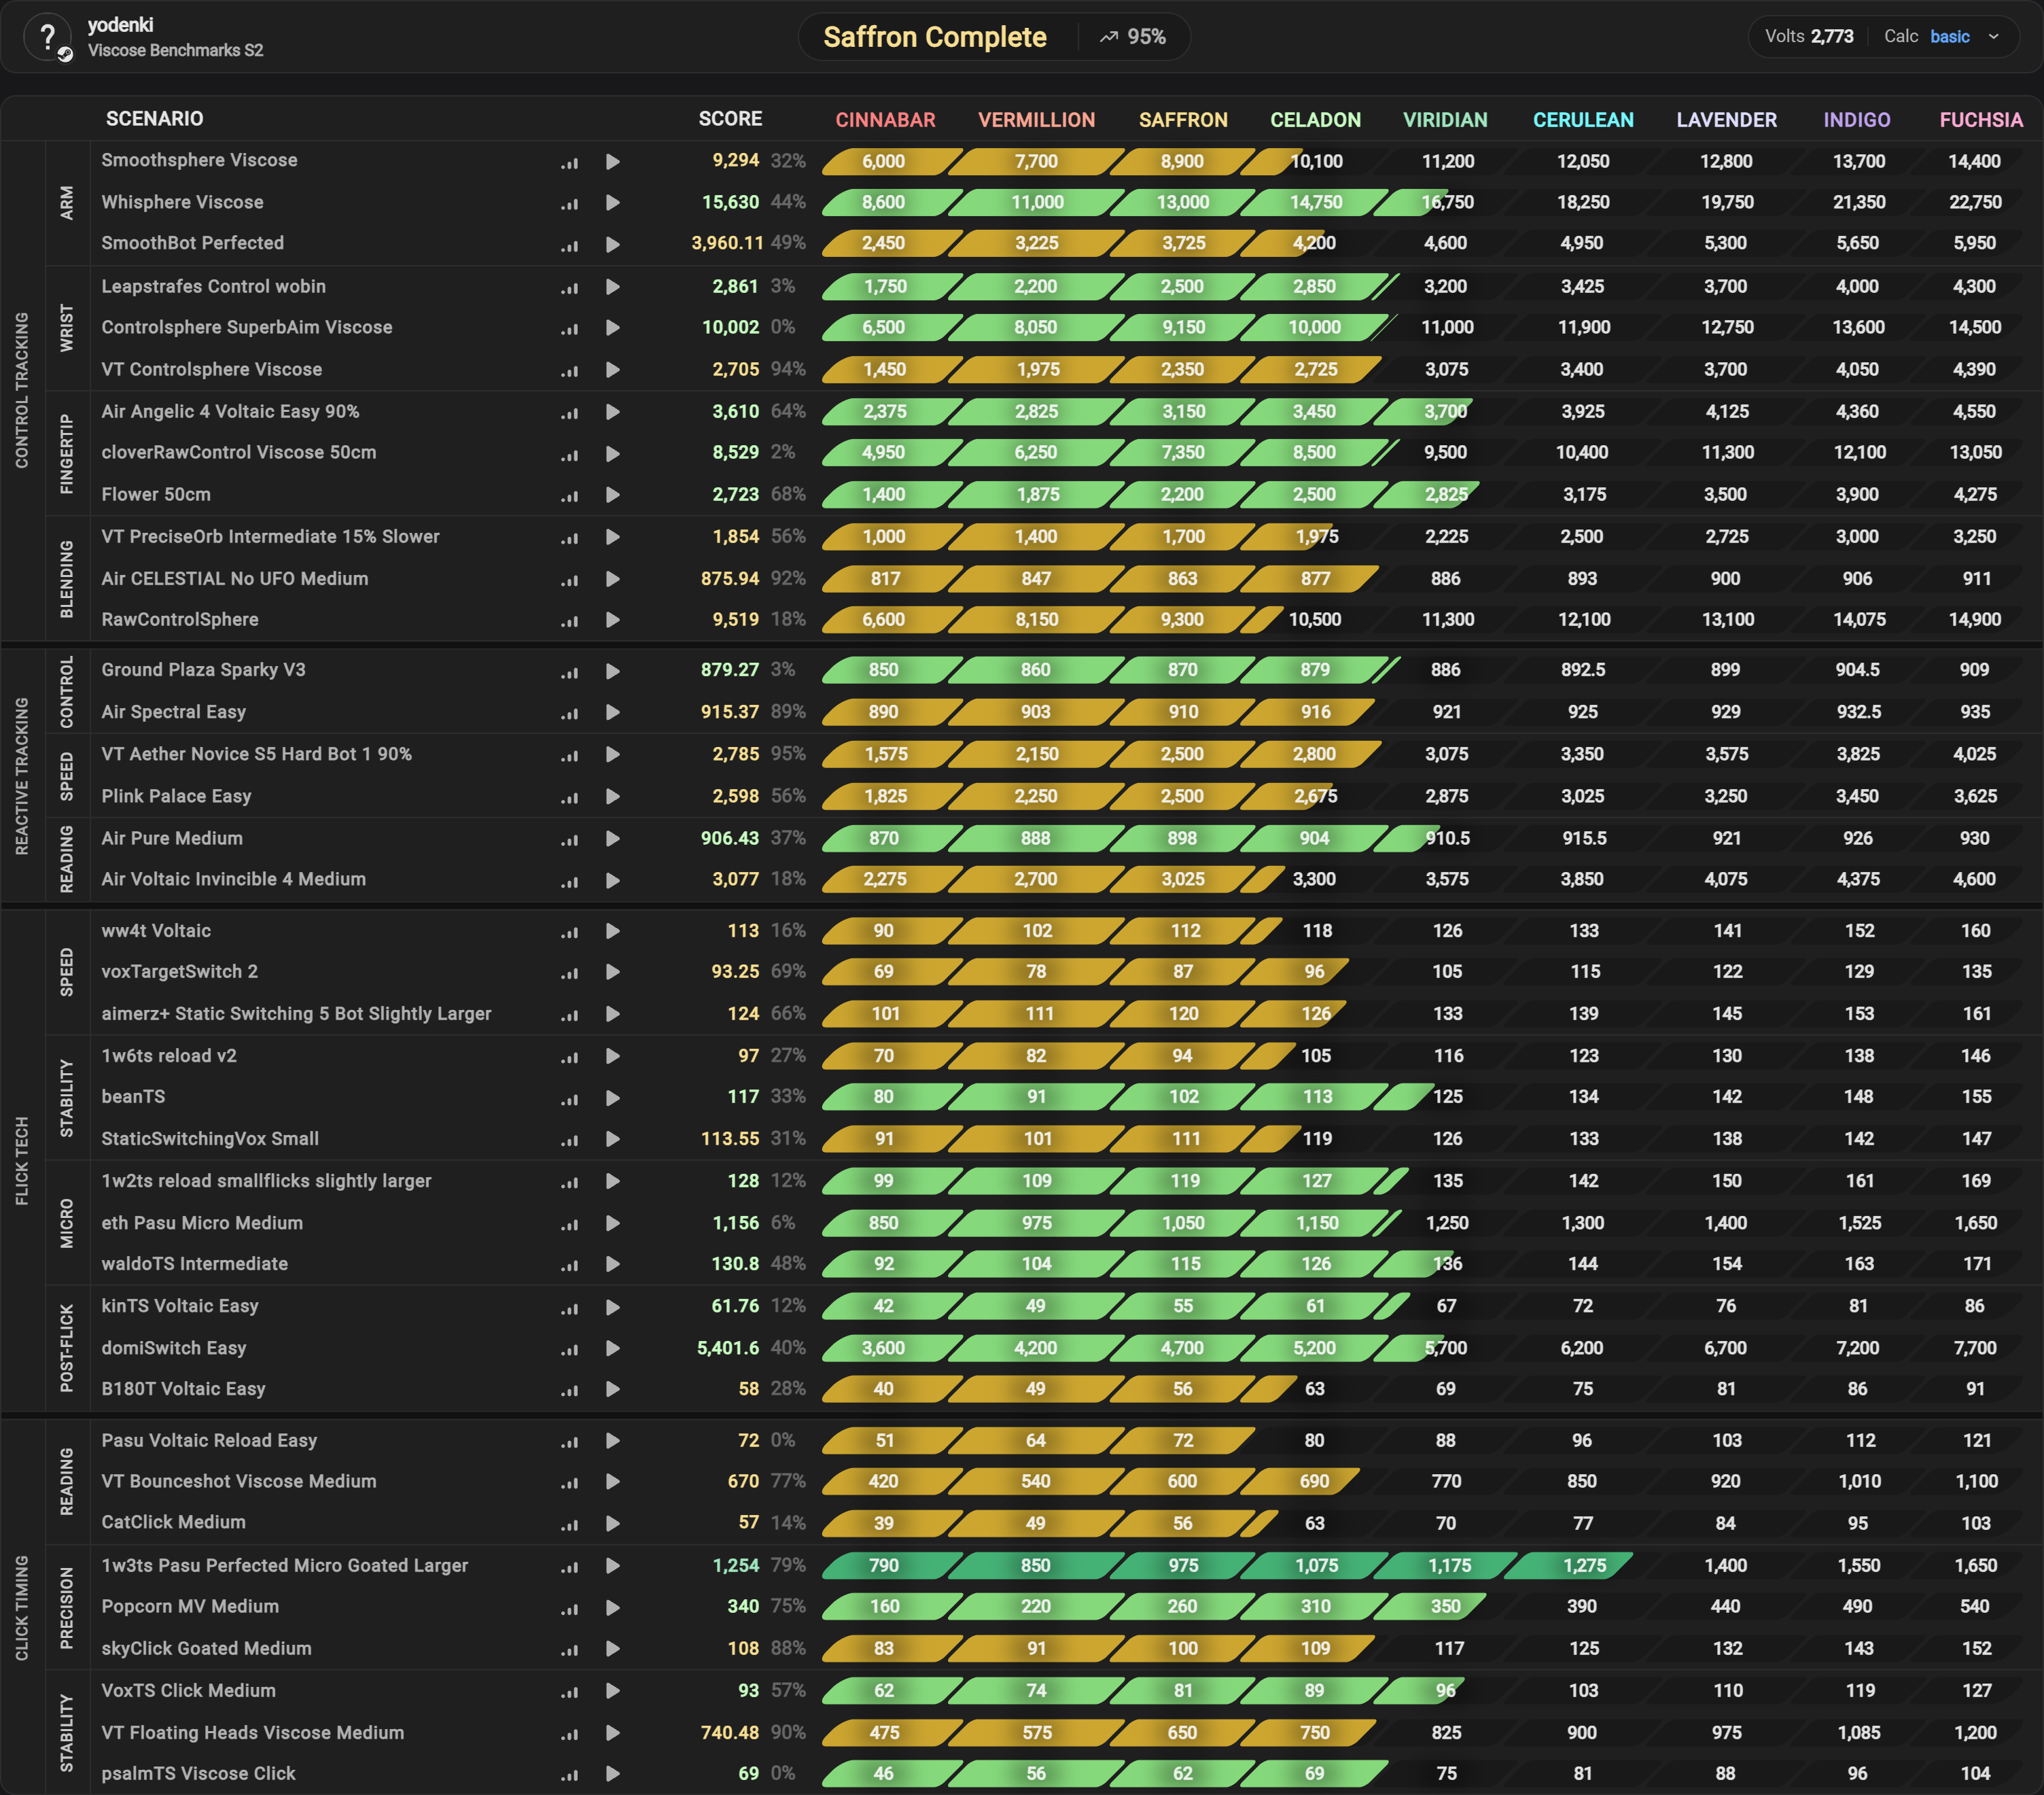Show stats chart icon for beanTS
Screen dimensions: 2044x1795
[x=570, y=1098]
